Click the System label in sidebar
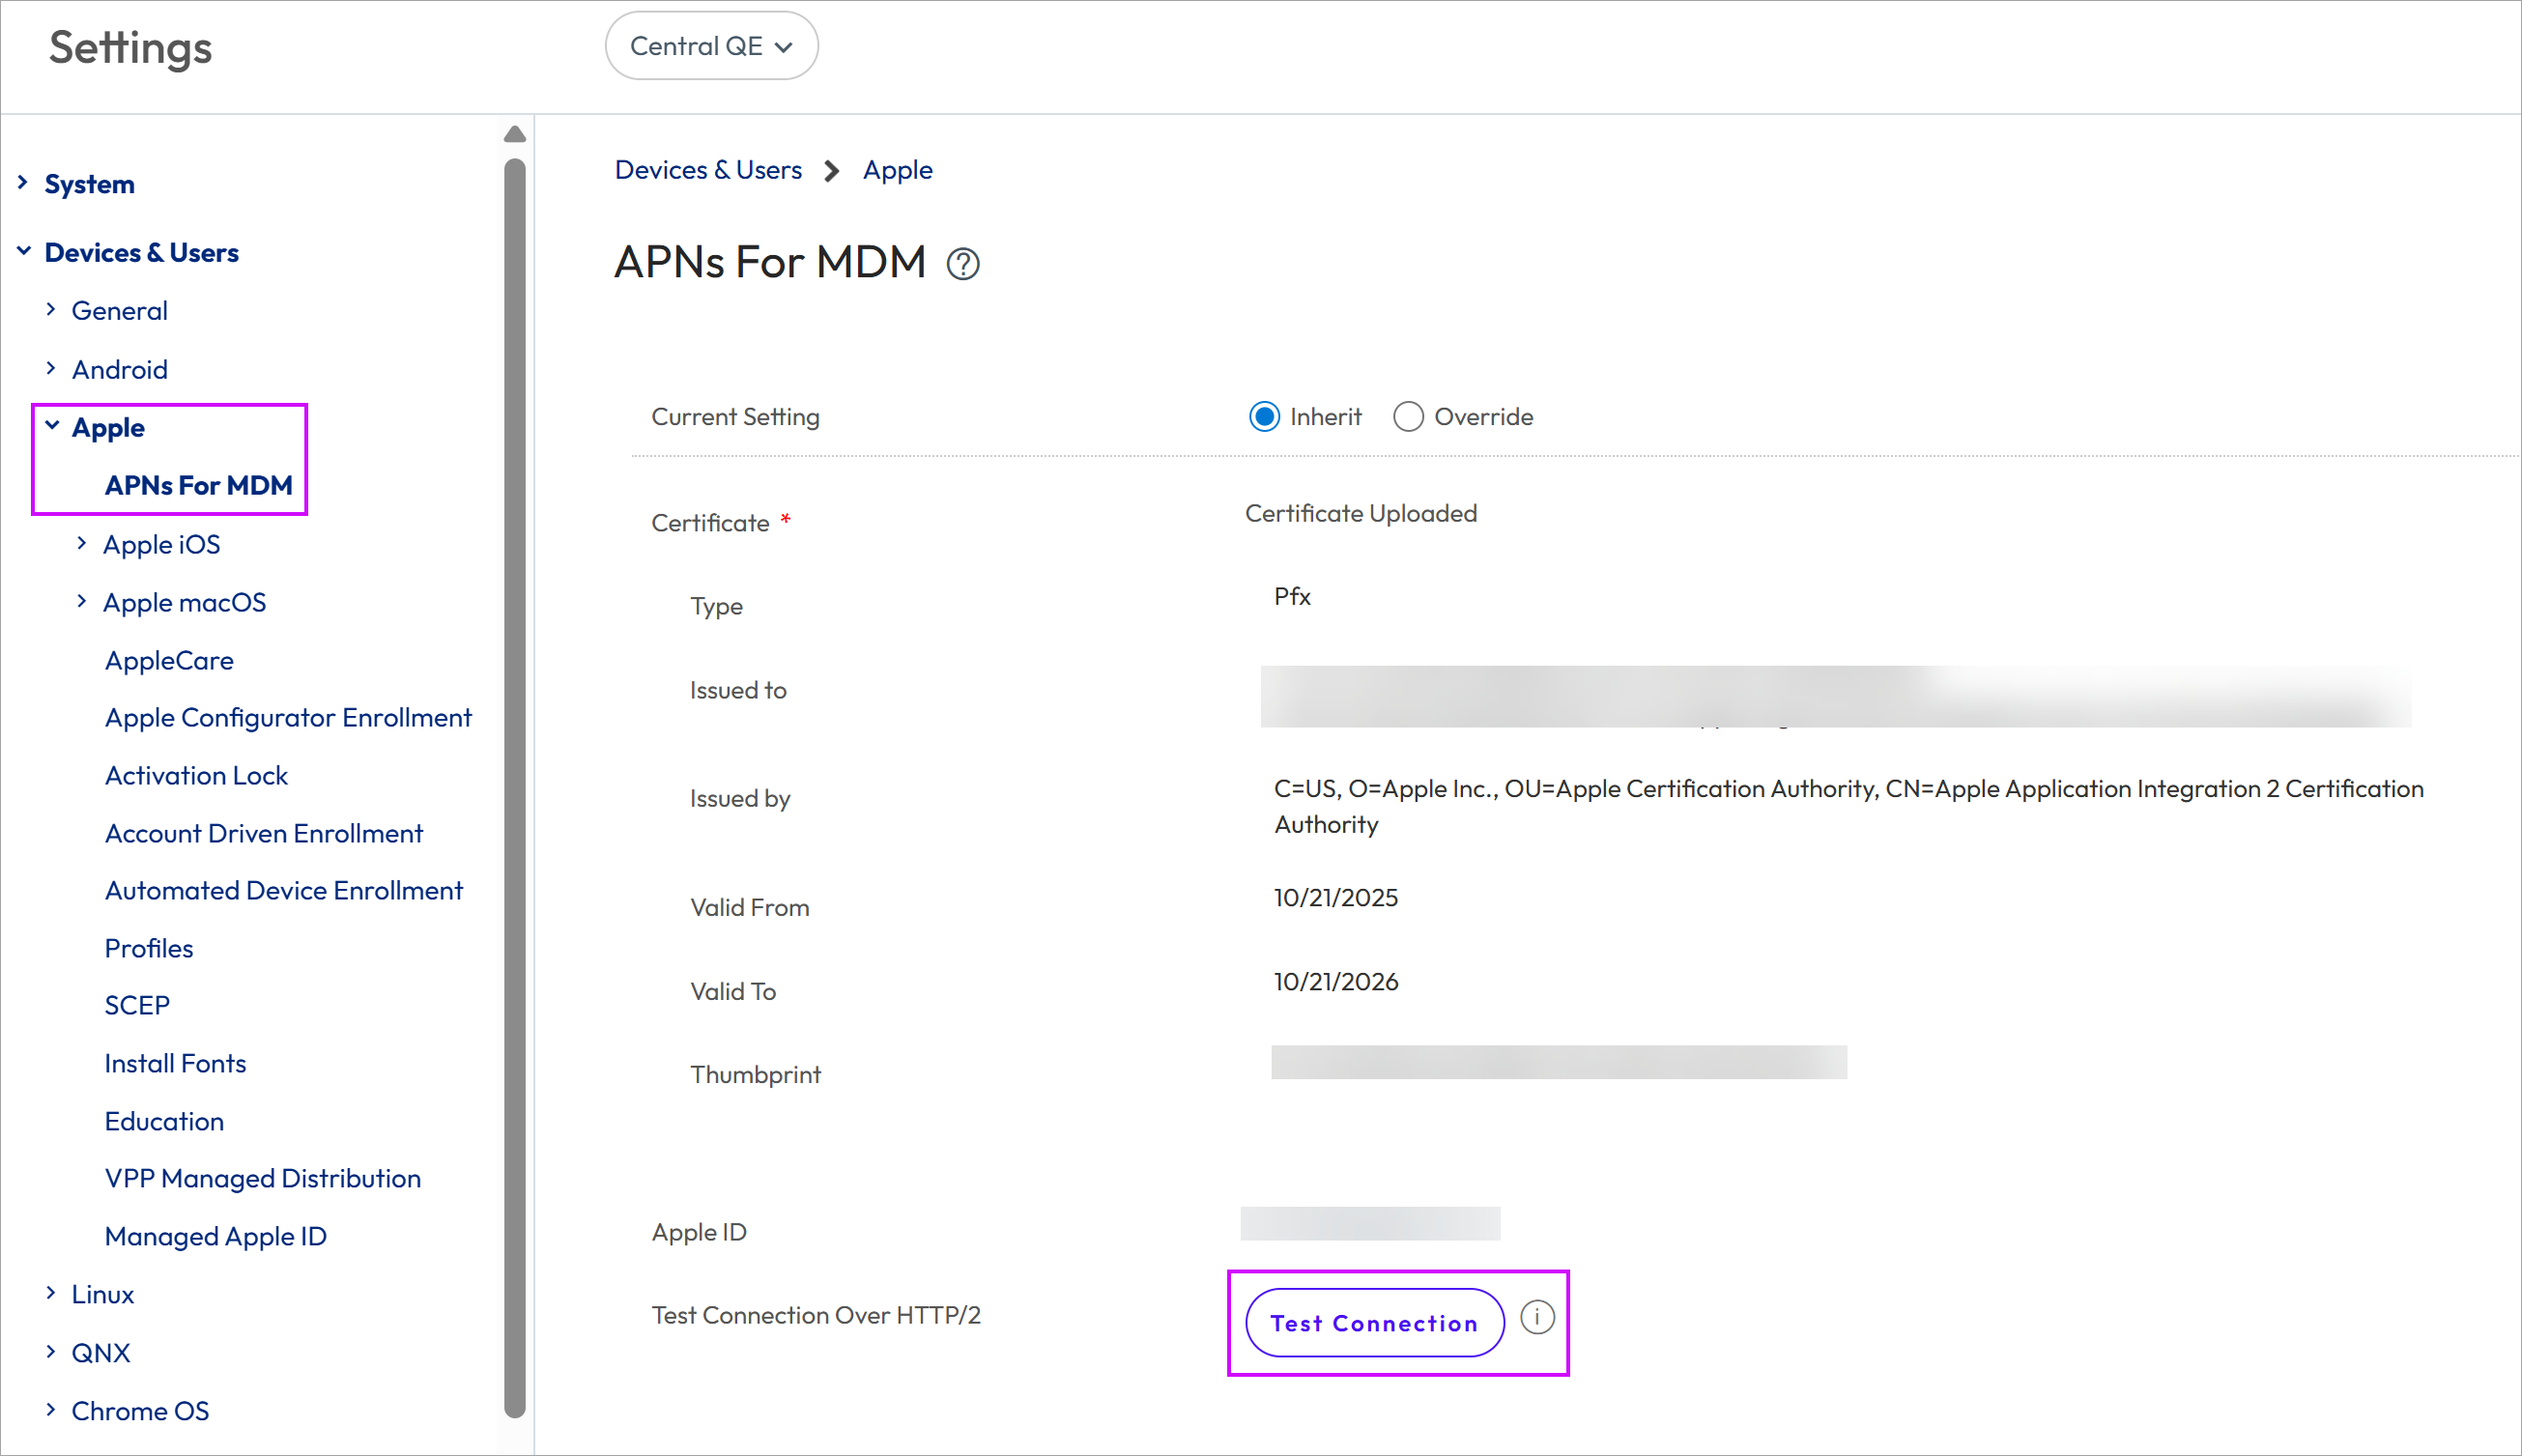Viewport: 2522px width, 1456px height. pos(89,184)
